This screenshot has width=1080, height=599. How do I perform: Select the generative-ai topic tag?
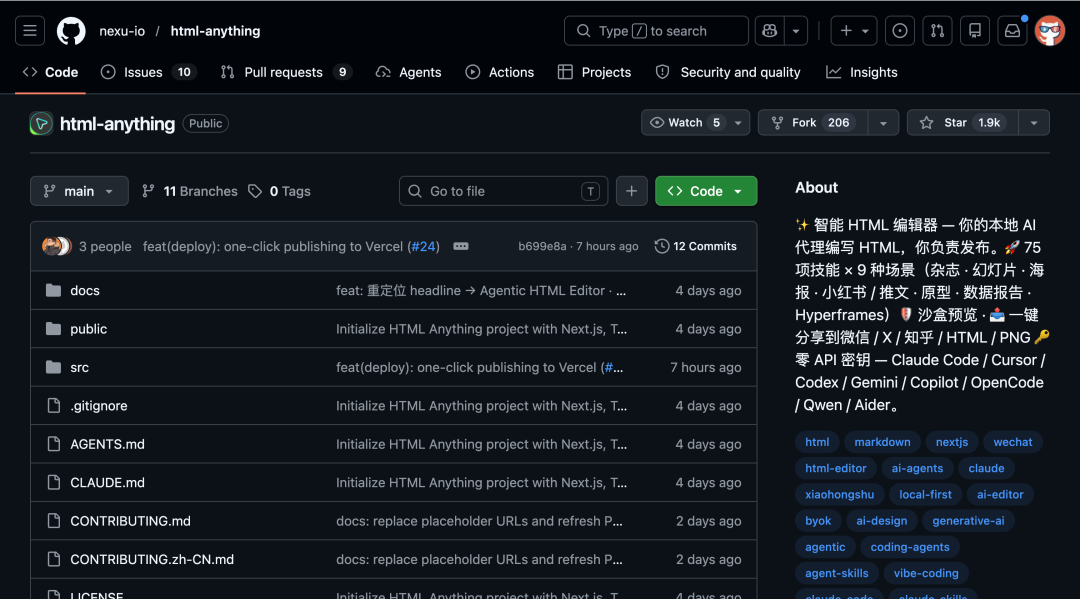[968, 521]
